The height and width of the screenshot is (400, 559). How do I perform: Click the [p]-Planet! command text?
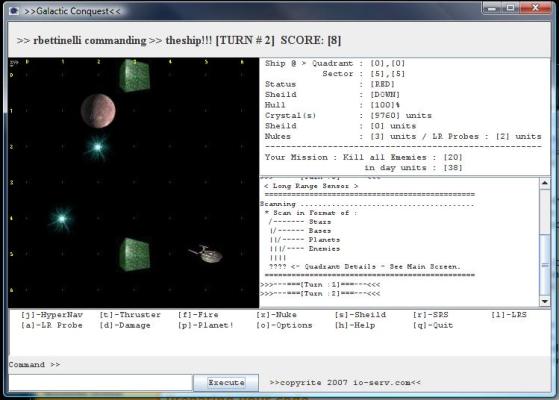[x=206, y=325]
